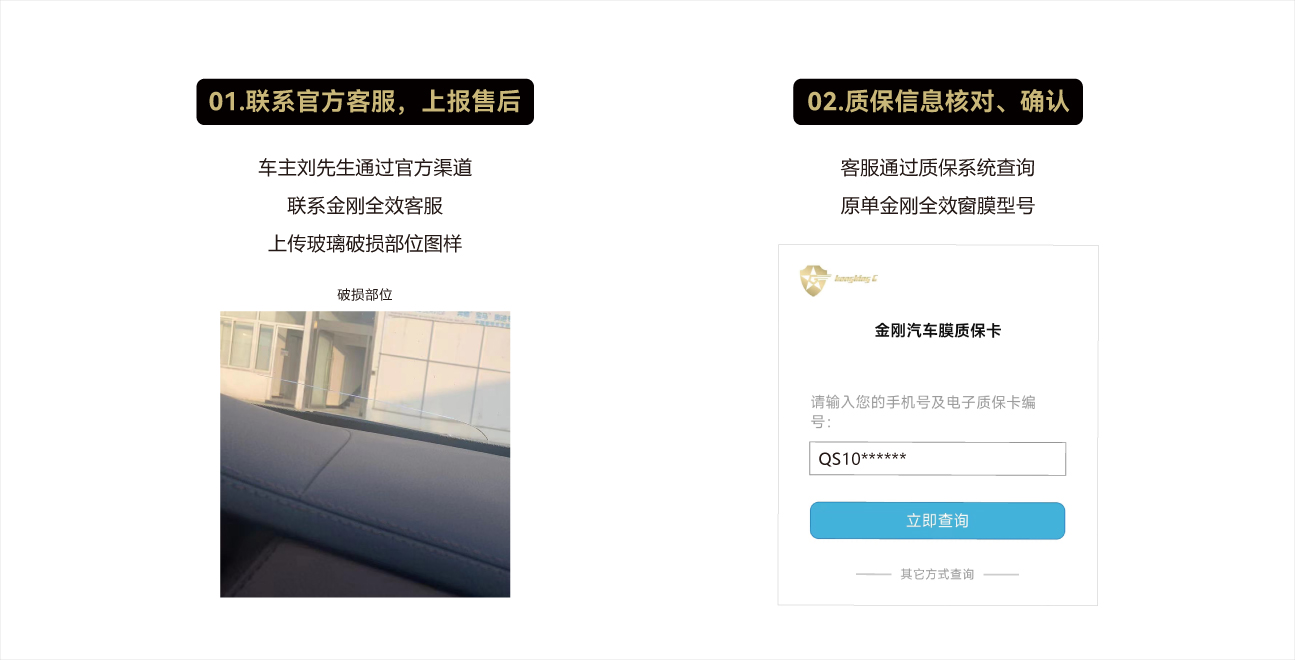This screenshot has height=660, width=1295.
Task: Click the 金刚汽车膜质保卡 card title
Action: click(938, 330)
